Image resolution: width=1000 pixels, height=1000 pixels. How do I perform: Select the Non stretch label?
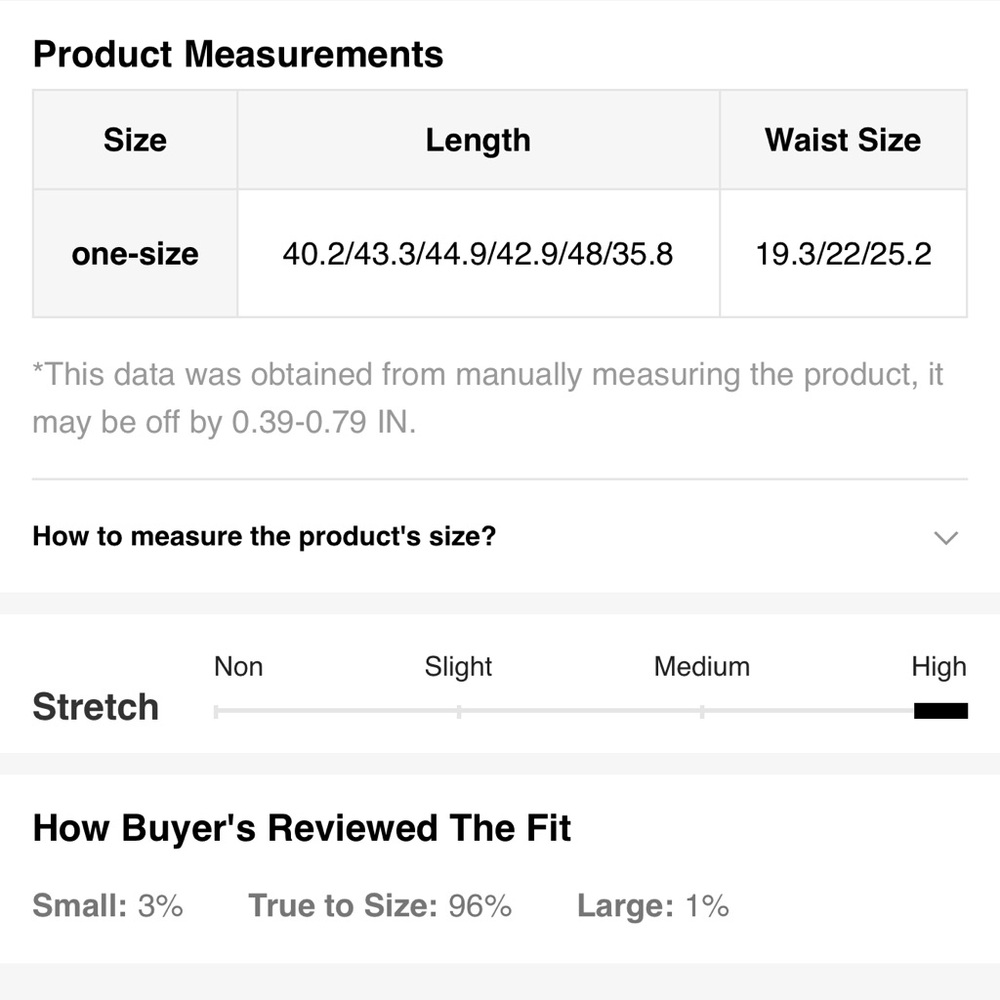tap(238, 667)
